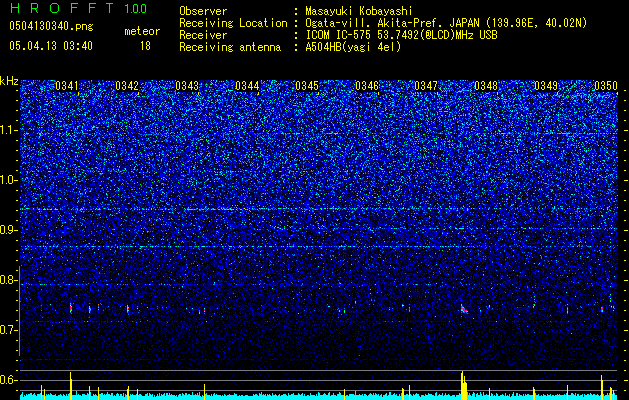Screen dimensions: 629x400
Task: Click the 0.9 frequency axis label
Action: (9, 230)
